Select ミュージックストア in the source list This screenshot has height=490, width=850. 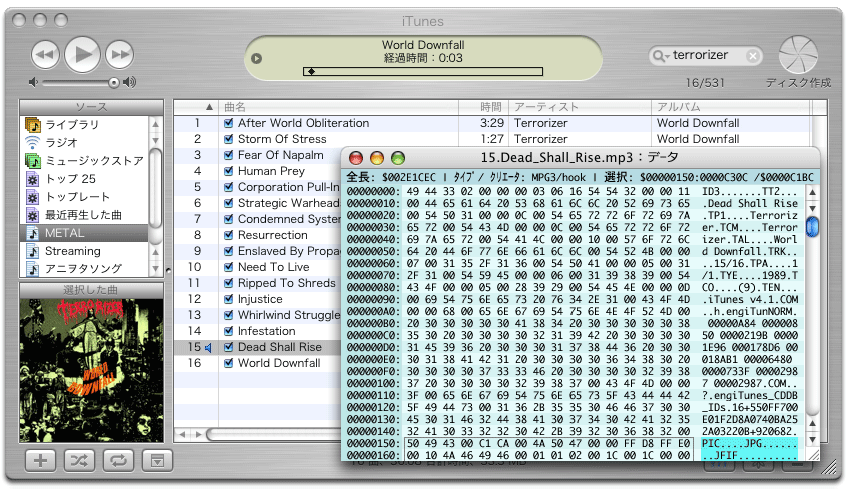[x=94, y=161]
